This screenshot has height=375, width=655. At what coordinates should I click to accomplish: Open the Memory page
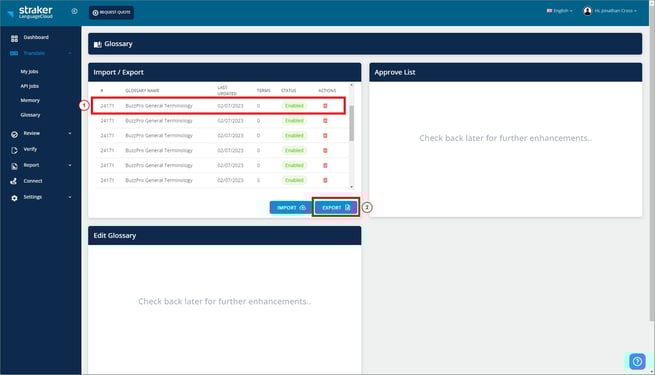tap(30, 100)
